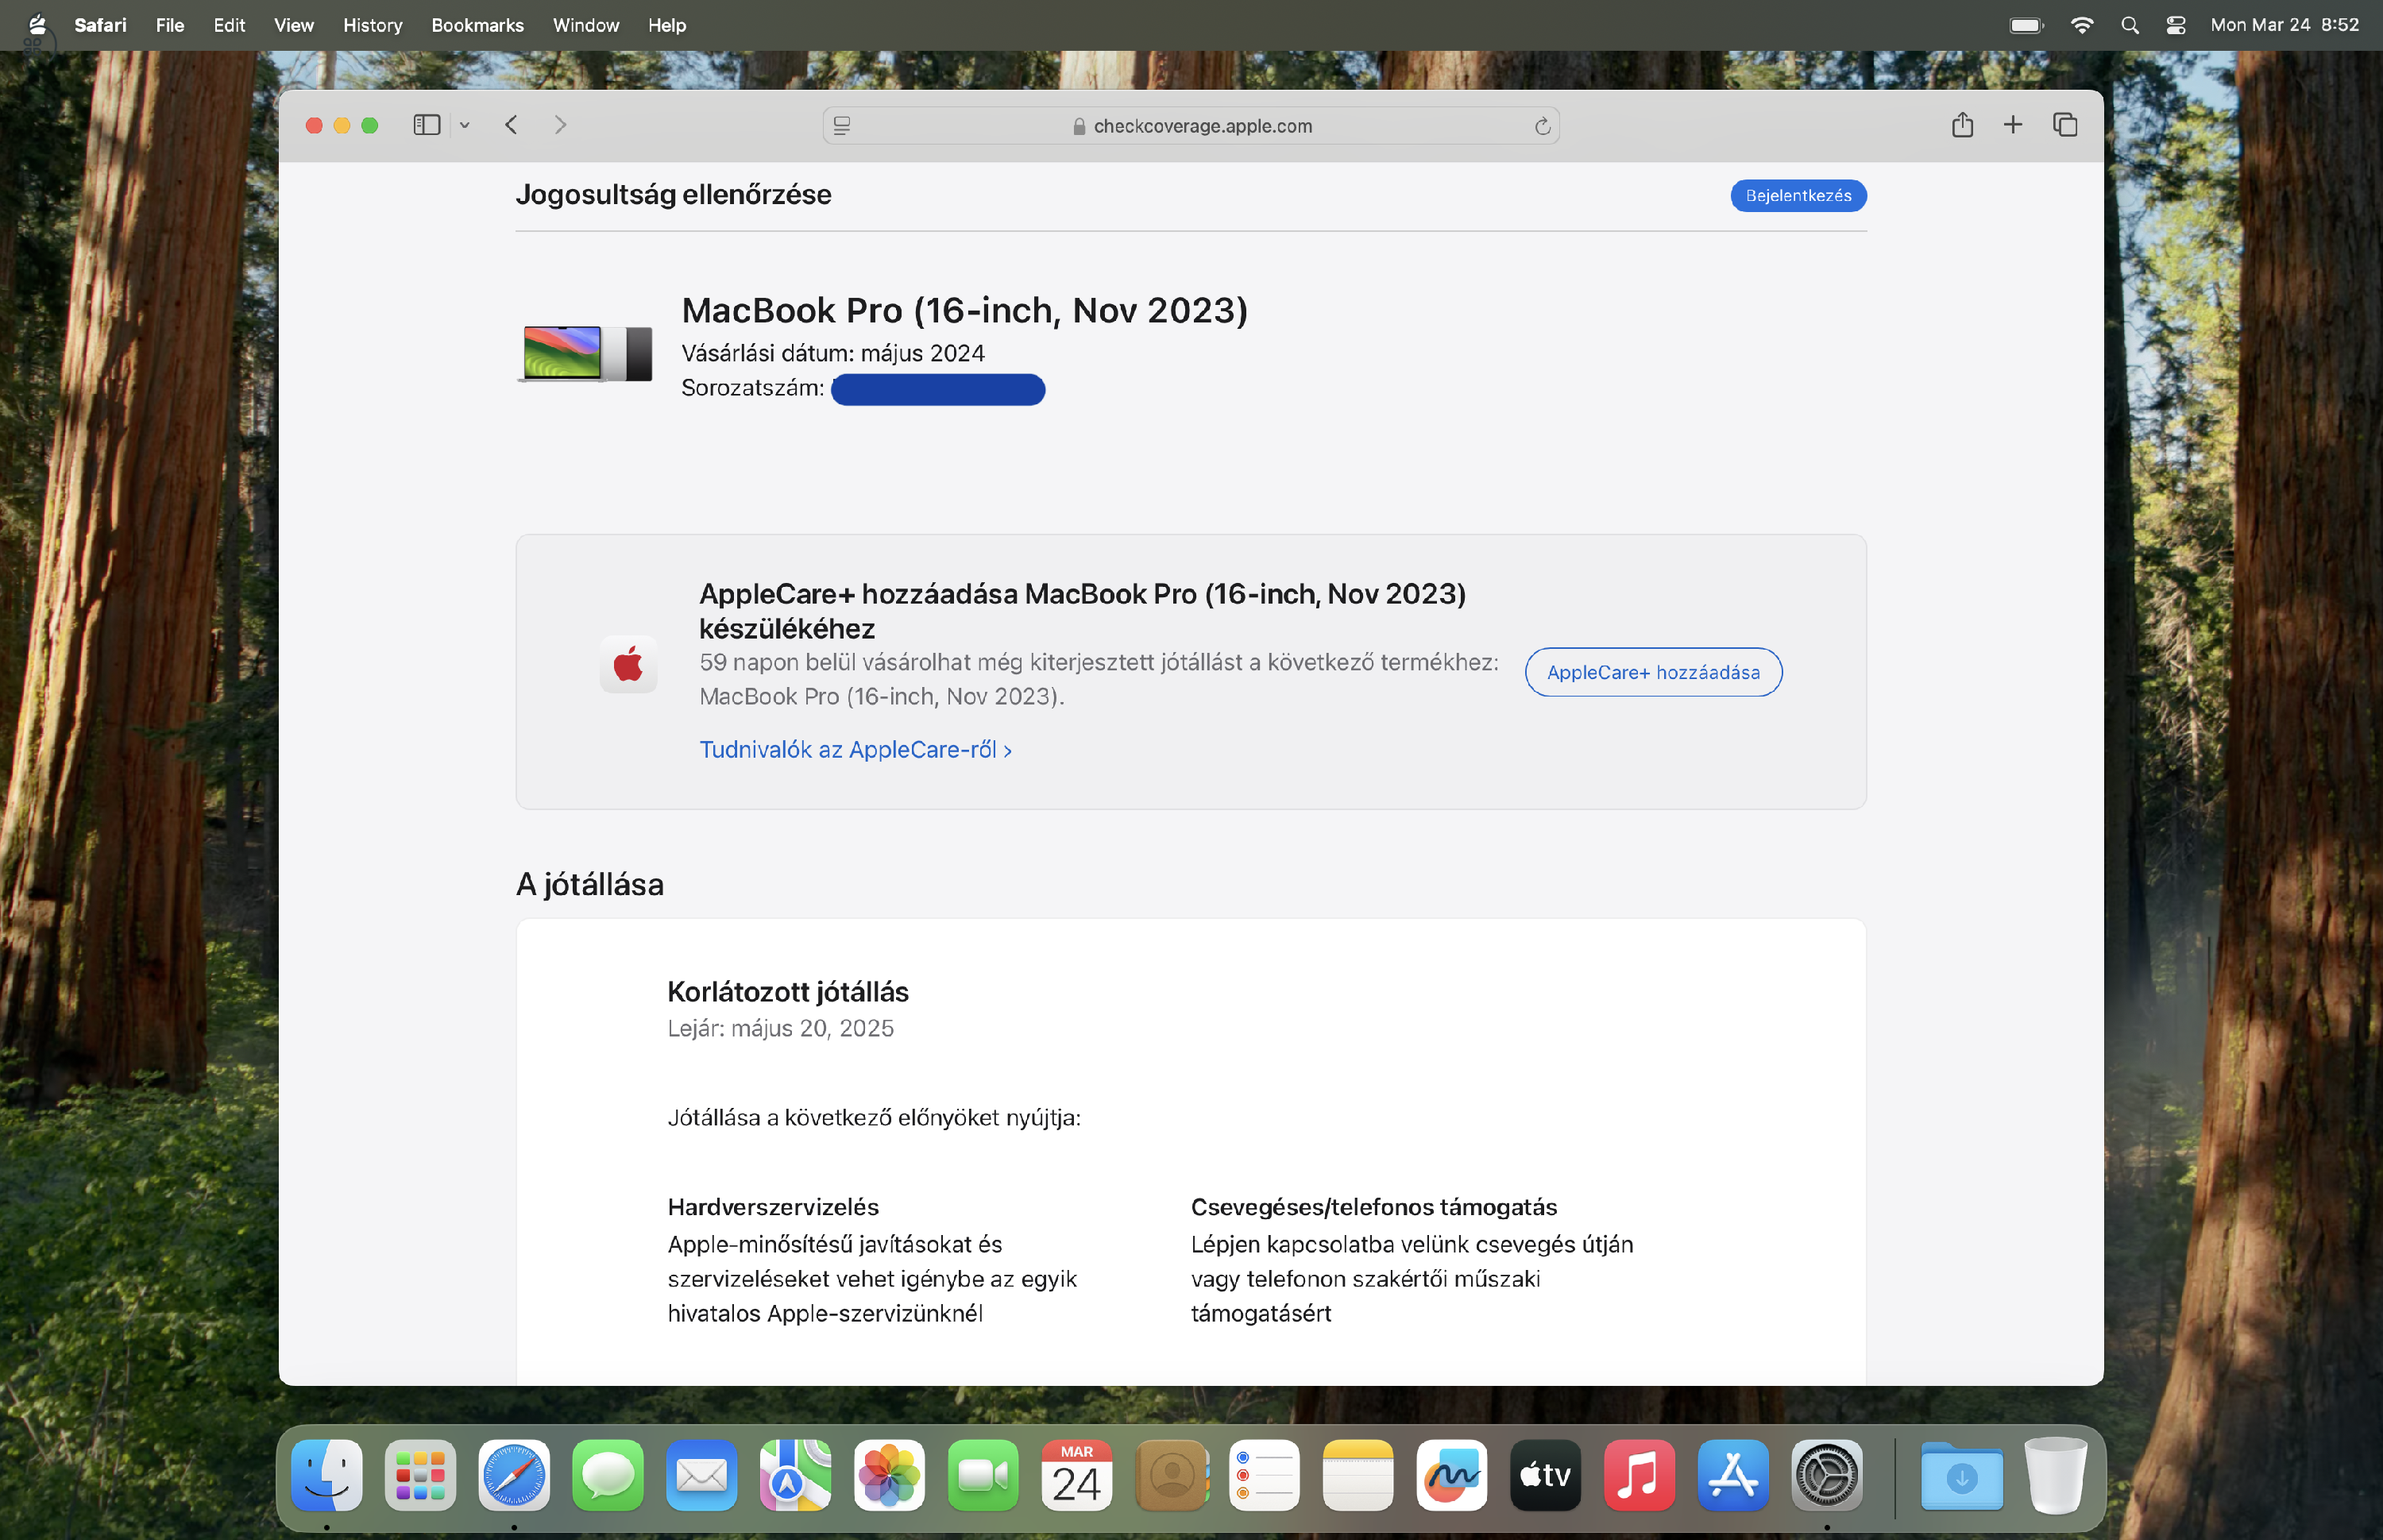Open the page reader icon in address bar
This screenshot has width=2383, height=1540.
tap(842, 126)
